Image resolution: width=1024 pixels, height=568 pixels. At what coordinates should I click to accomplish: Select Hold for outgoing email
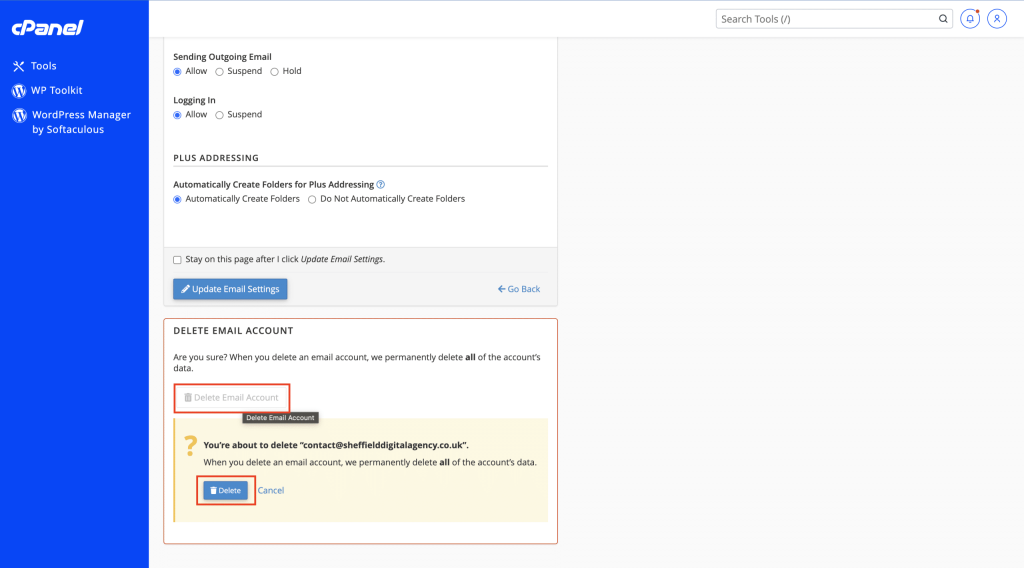click(274, 72)
